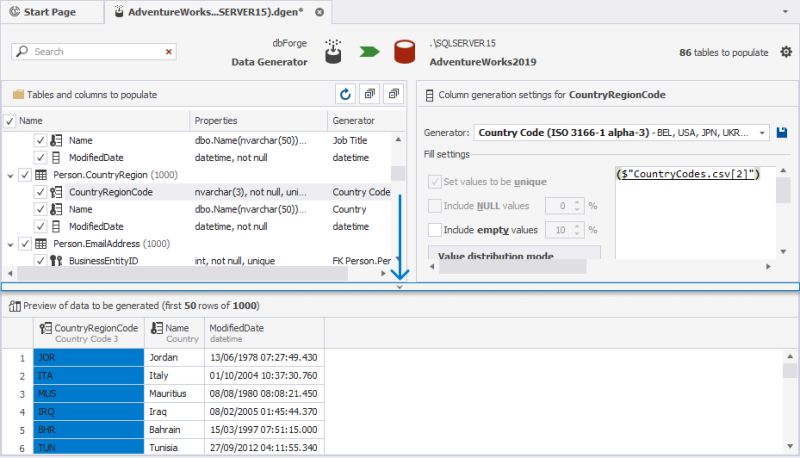
Task: Uncheck checkbox for Name column with Country generator
Action: pyautogui.click(x=40, y=209)
